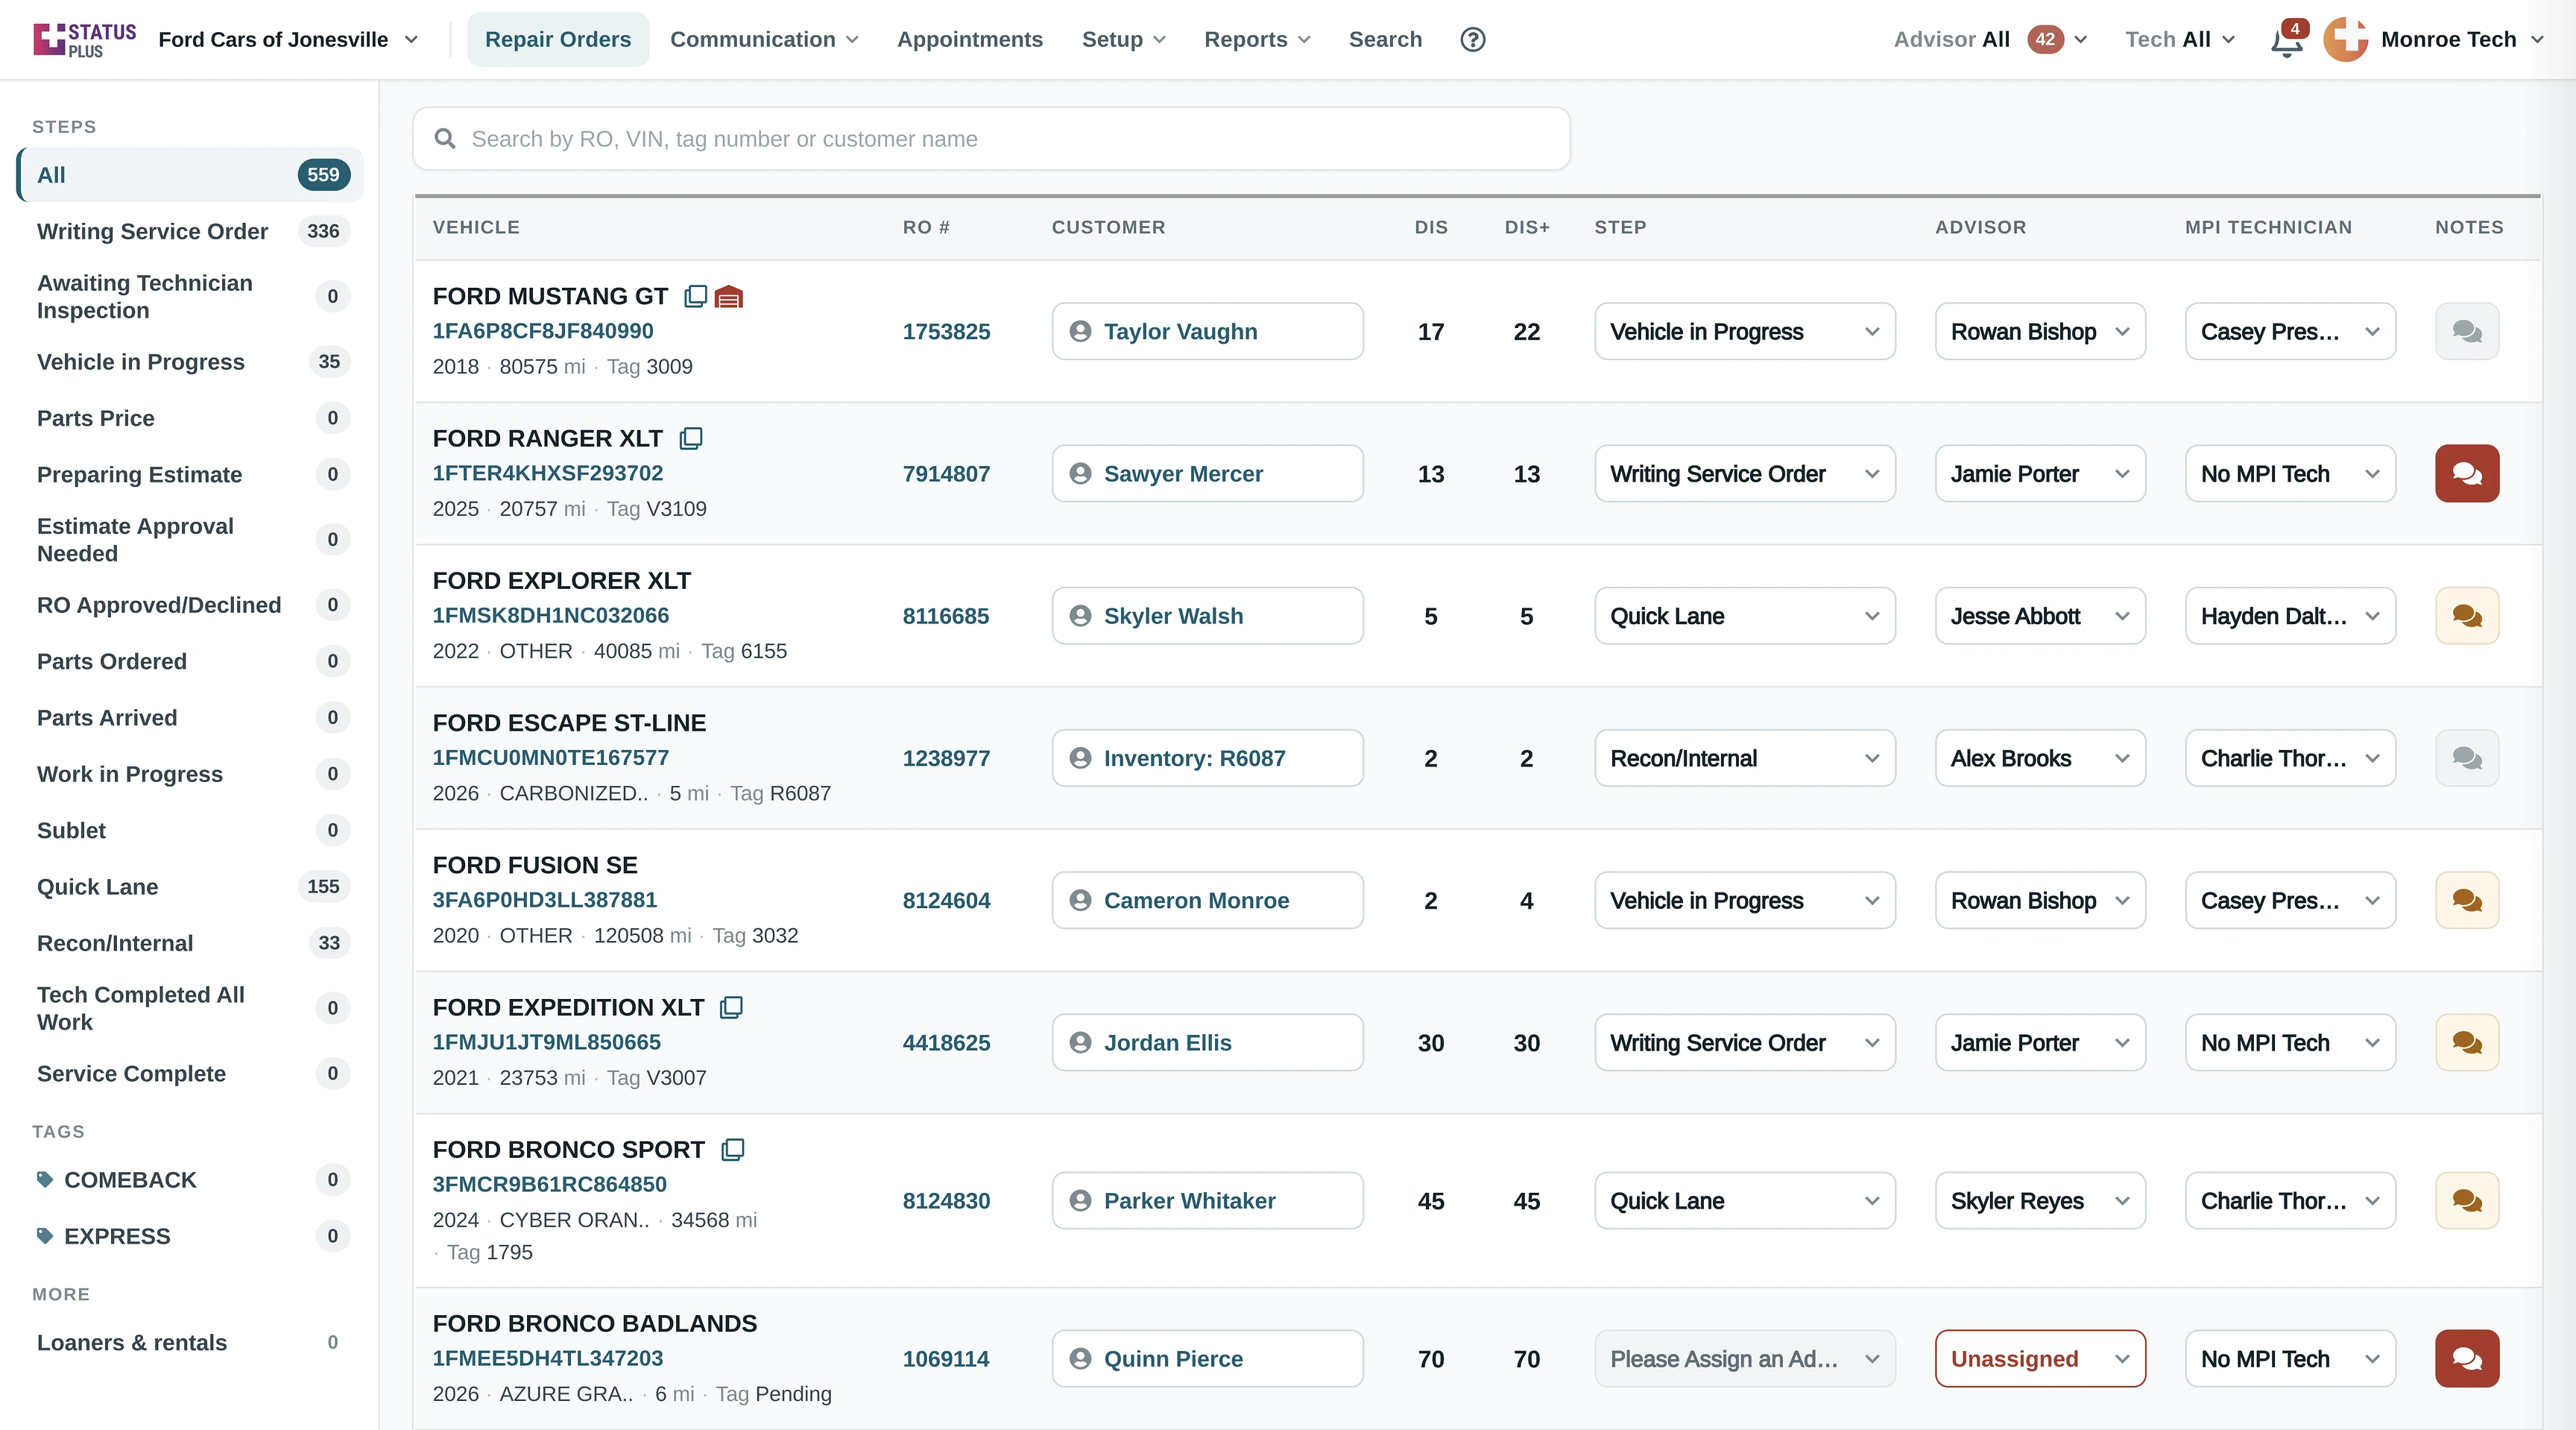Open RO number 1753825 link
2576x1430 pixels.
946,331
